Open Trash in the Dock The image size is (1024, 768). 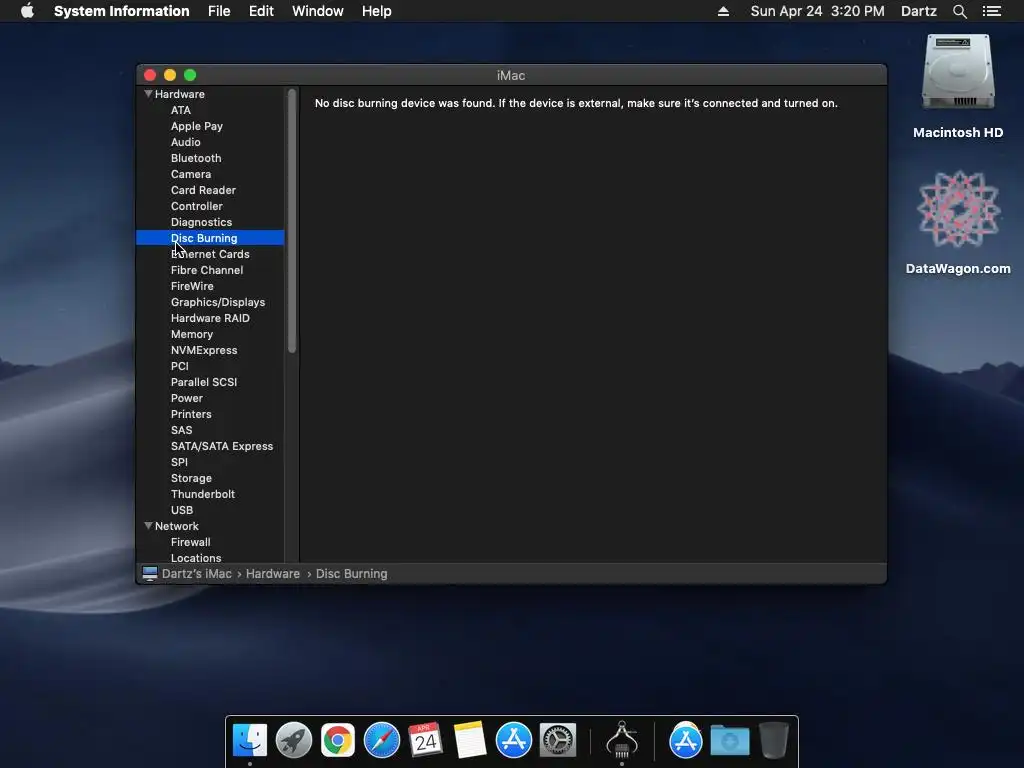click(x=774, y=740)
